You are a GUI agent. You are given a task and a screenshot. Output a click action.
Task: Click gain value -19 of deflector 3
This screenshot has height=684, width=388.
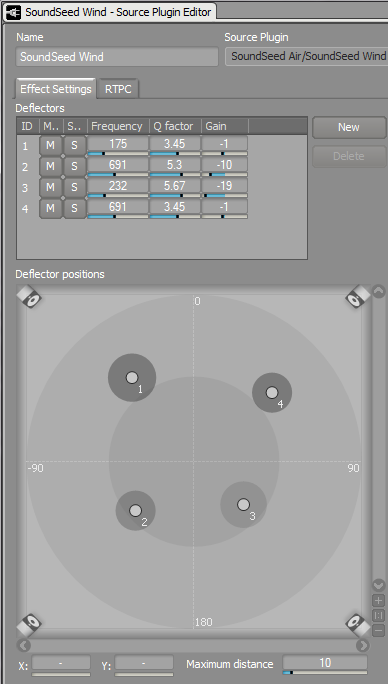click(x=225, y=185)
